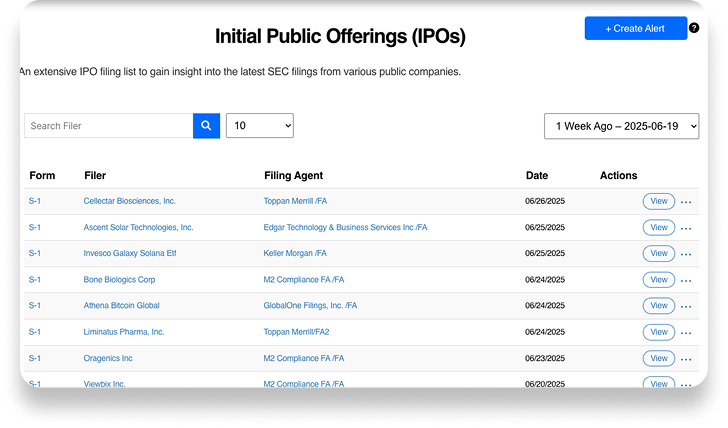Screen dimensions: 728x428
Task: Open three-dot menu for Invesco Galaxy Solana
Action: (686, 254)
